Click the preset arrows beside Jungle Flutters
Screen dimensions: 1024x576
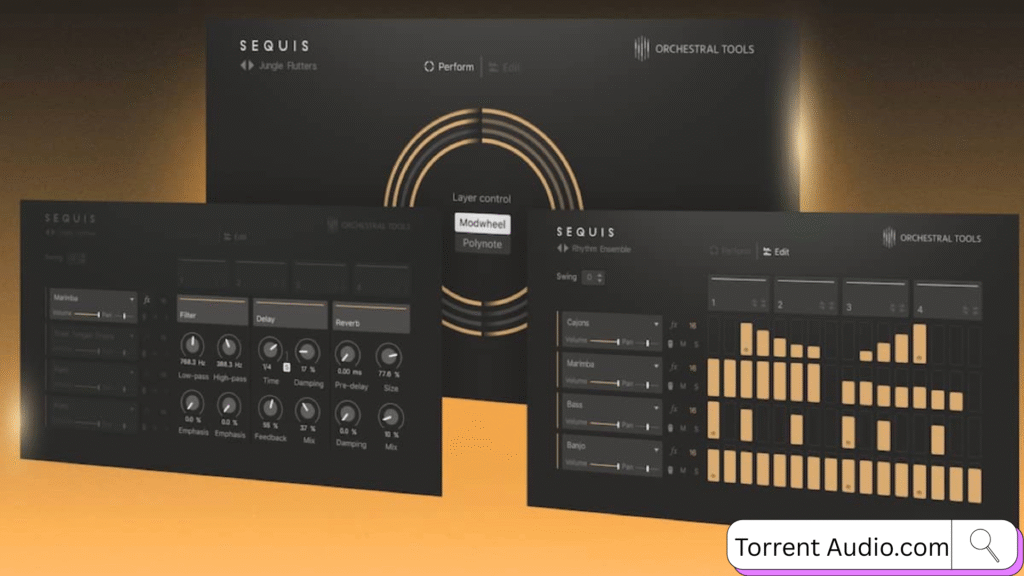[246, 66]
